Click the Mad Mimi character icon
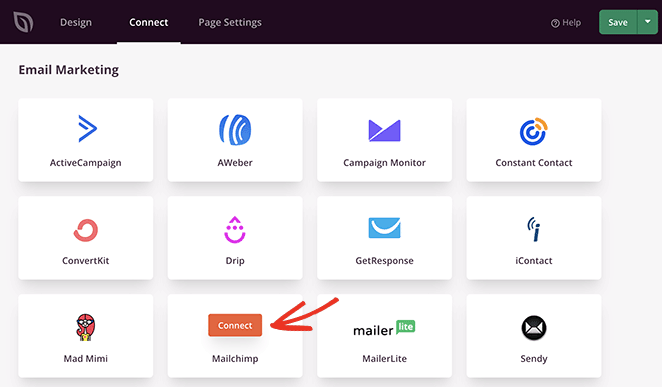 [86, 327]
